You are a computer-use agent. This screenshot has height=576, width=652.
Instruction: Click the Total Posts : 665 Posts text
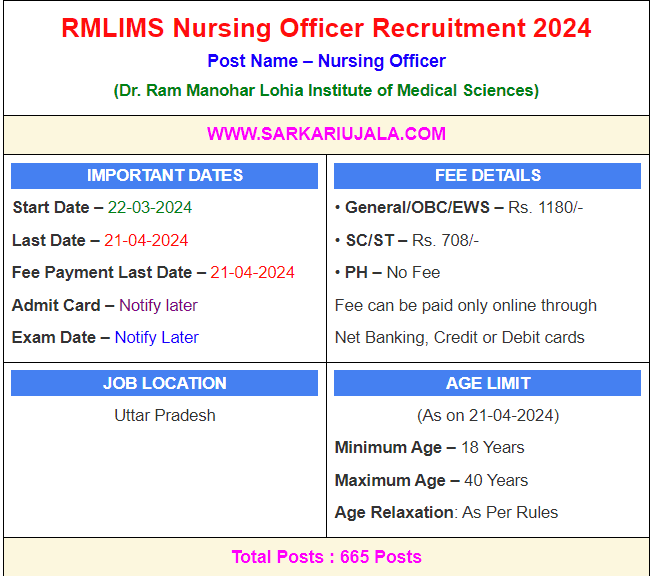click(326, 557)
